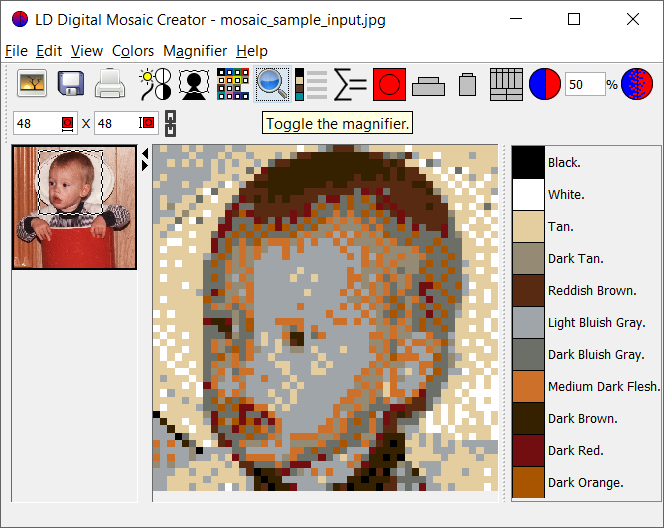
Task: Open brightness and contrast adjustment icon
Action: pyautogui.click(x=155, y=84)
